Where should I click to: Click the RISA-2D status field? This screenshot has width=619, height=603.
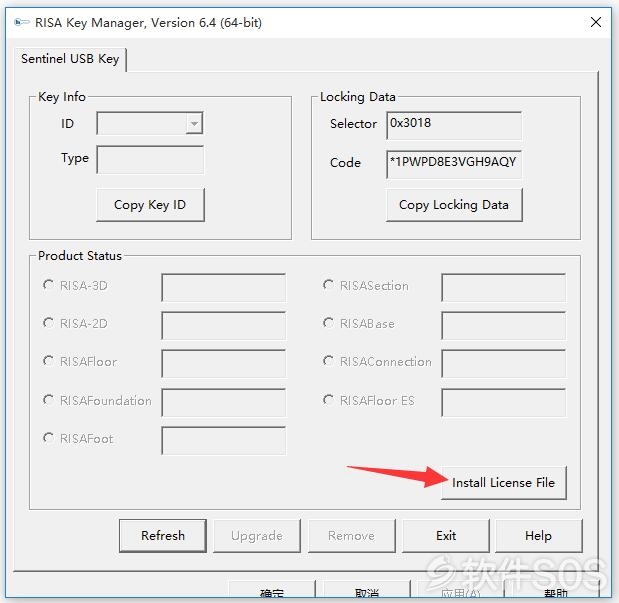click(x=223, y=325)
